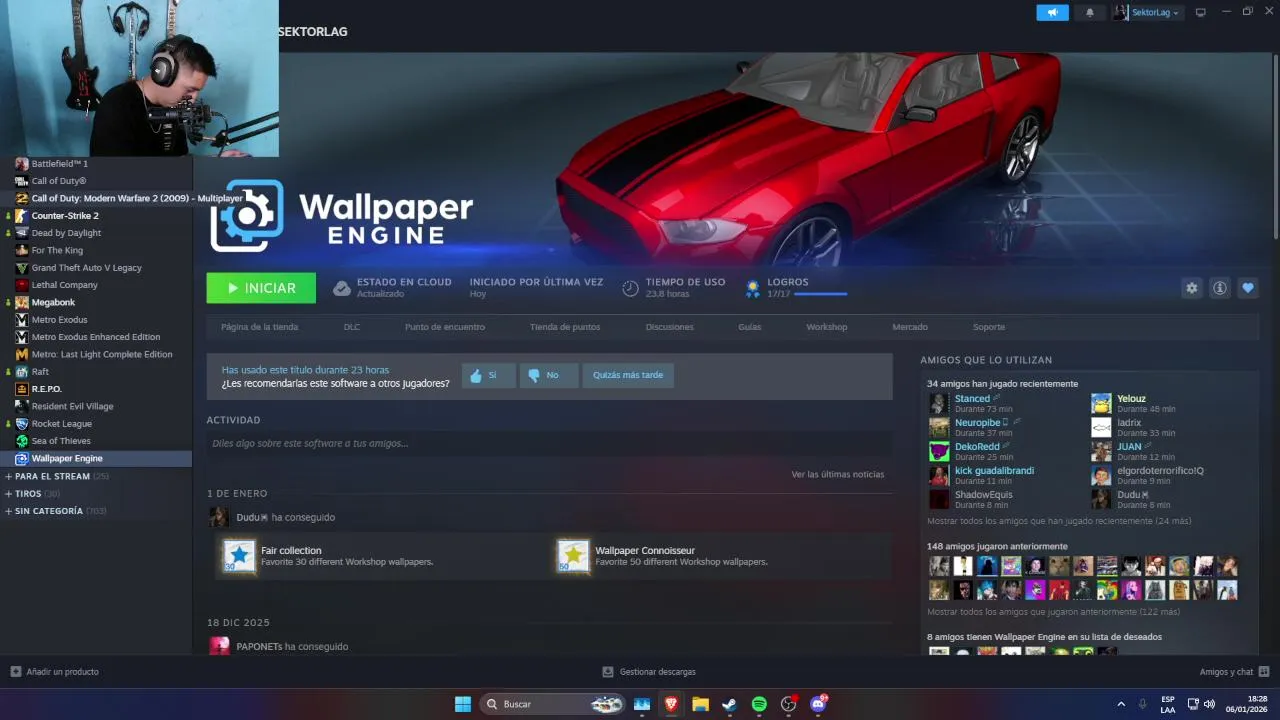Open the Discusiones tab

pos(670,327)
